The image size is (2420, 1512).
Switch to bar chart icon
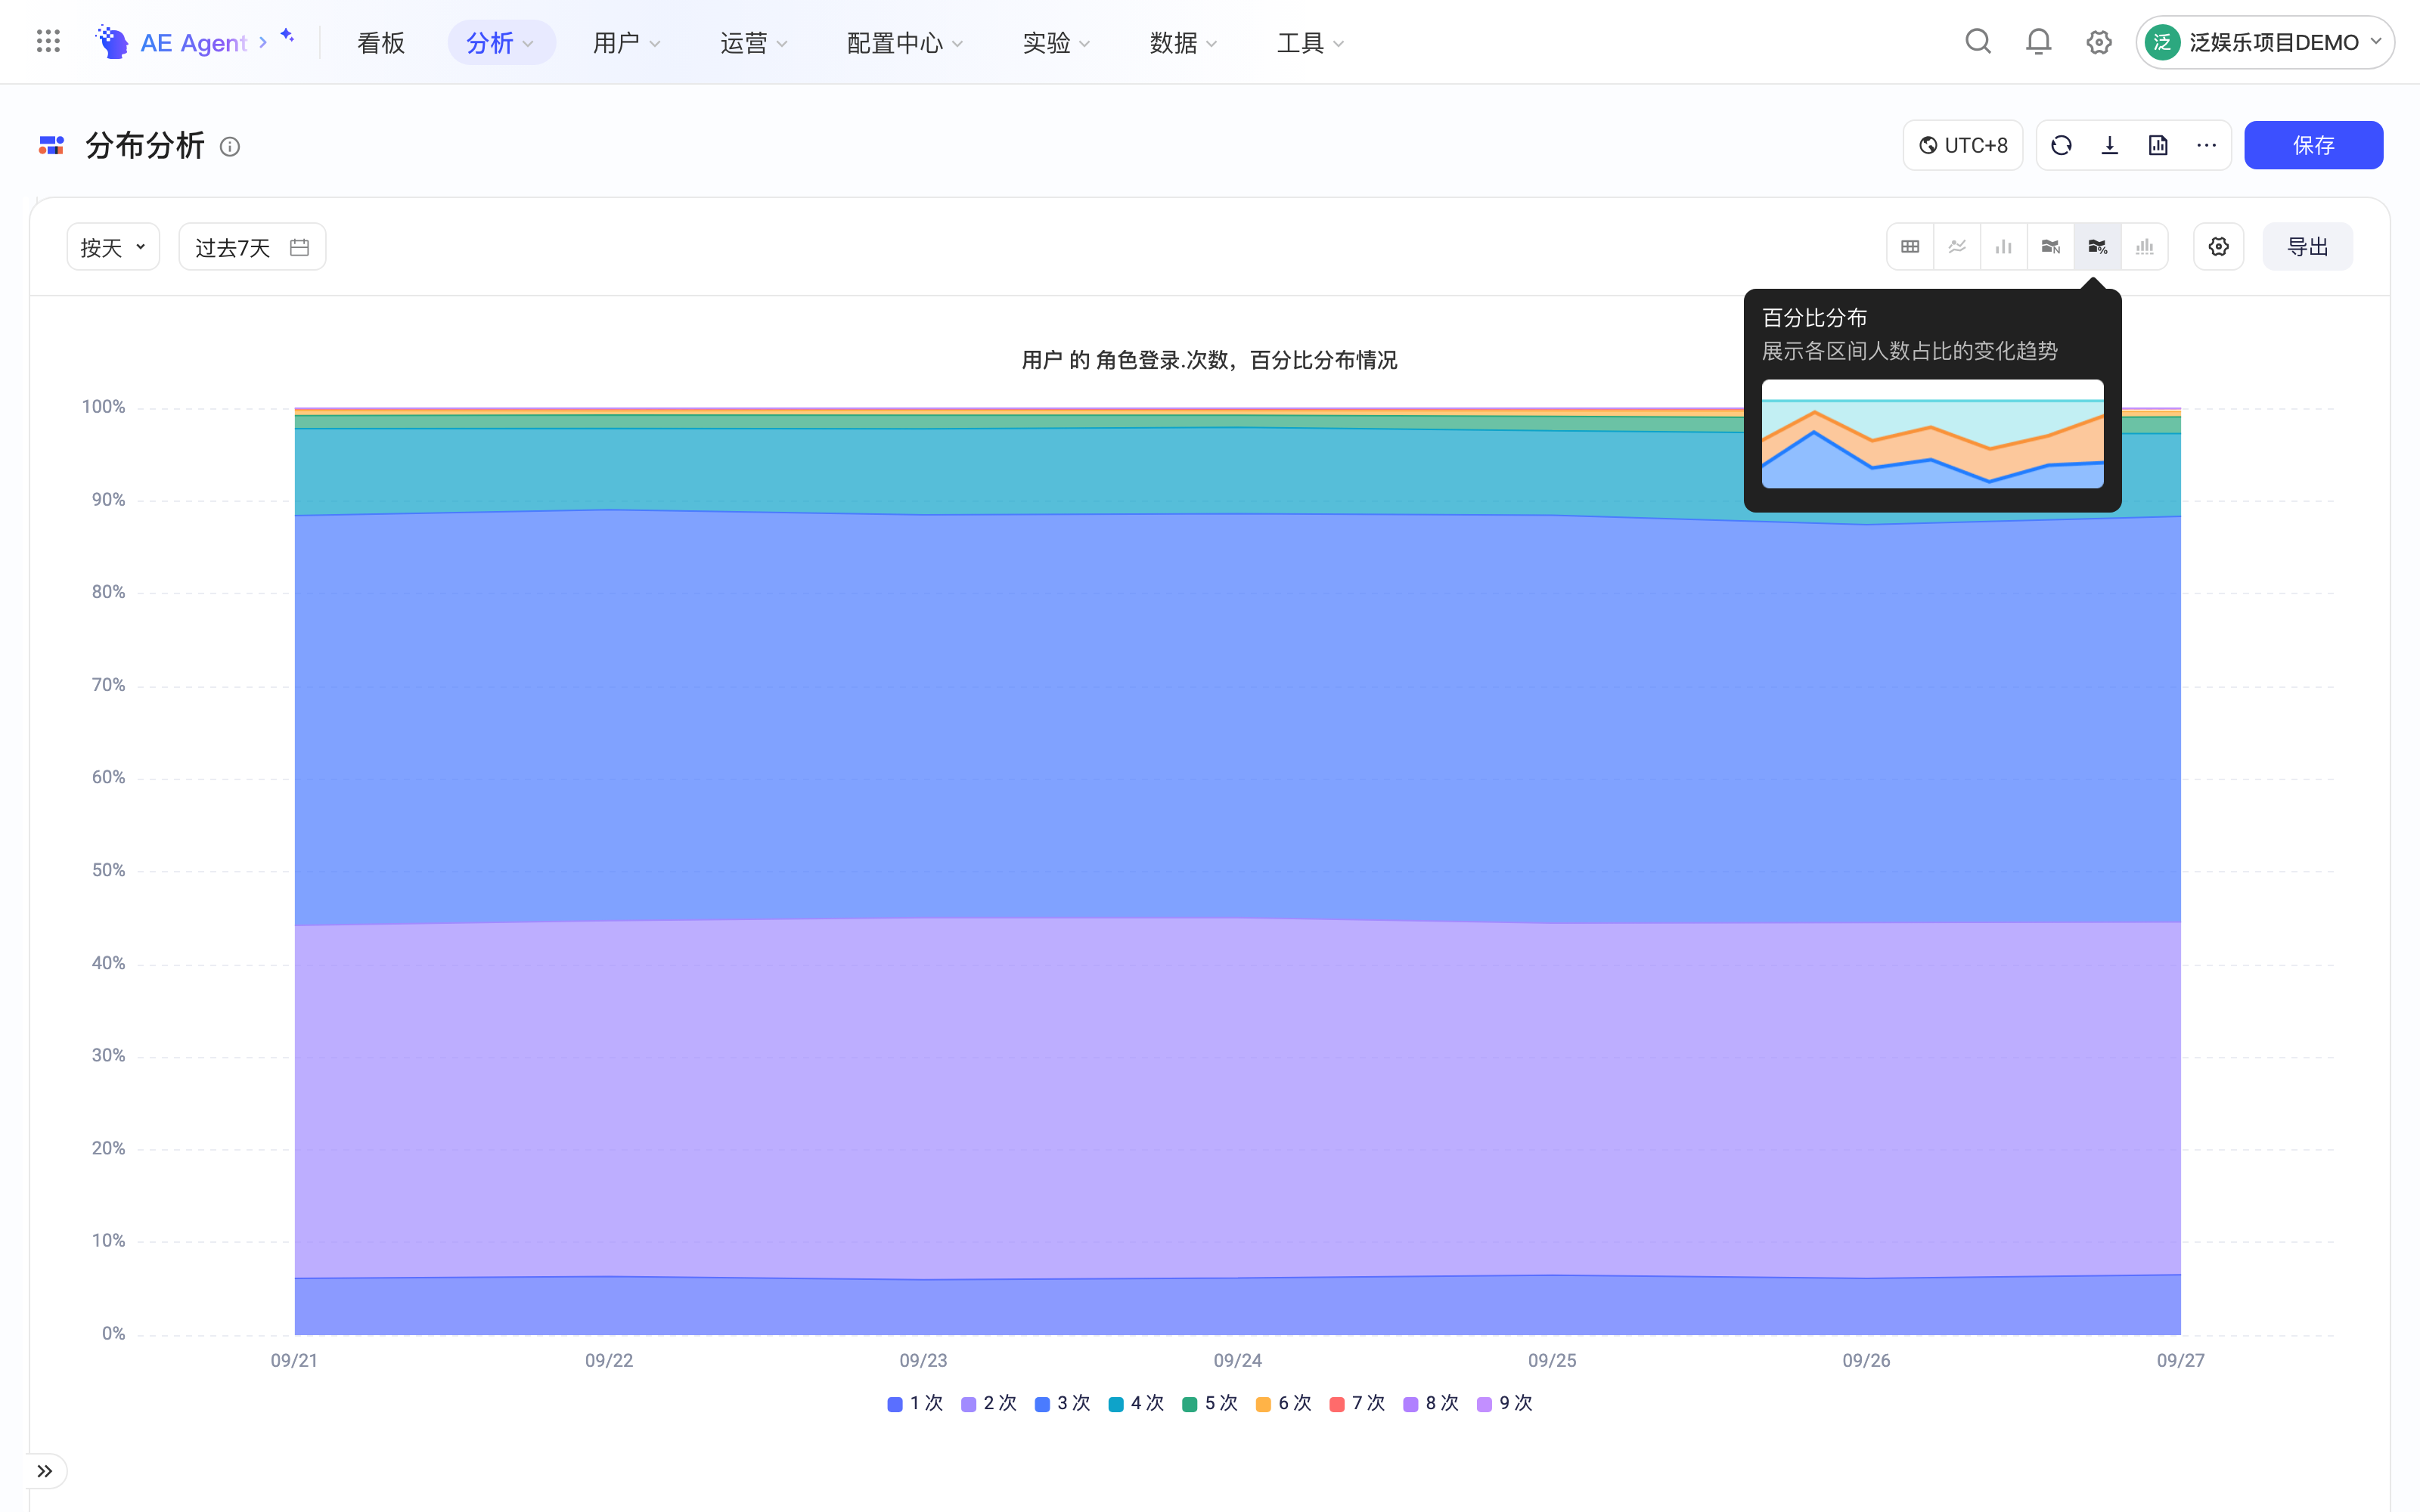[x=2004, y=247]
